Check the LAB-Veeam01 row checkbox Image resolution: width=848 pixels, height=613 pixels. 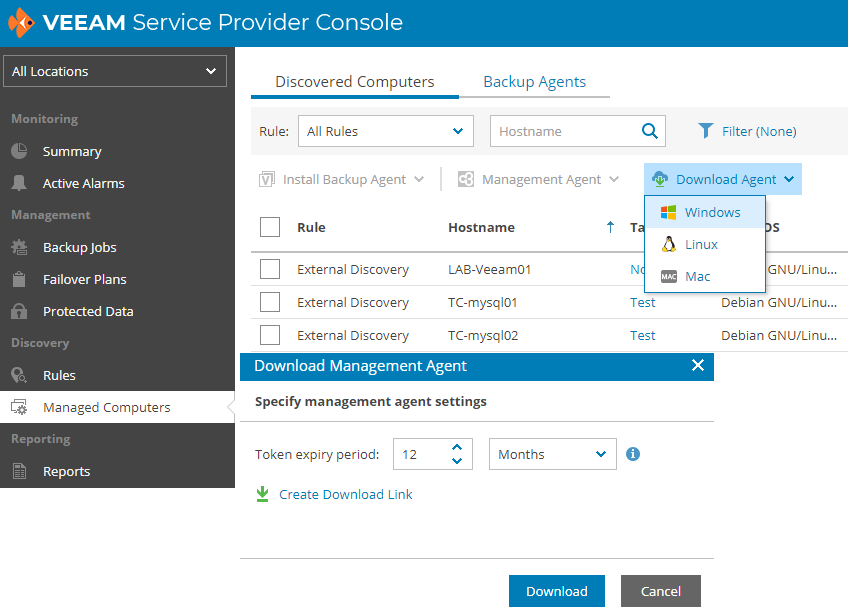tap(270, 269)
